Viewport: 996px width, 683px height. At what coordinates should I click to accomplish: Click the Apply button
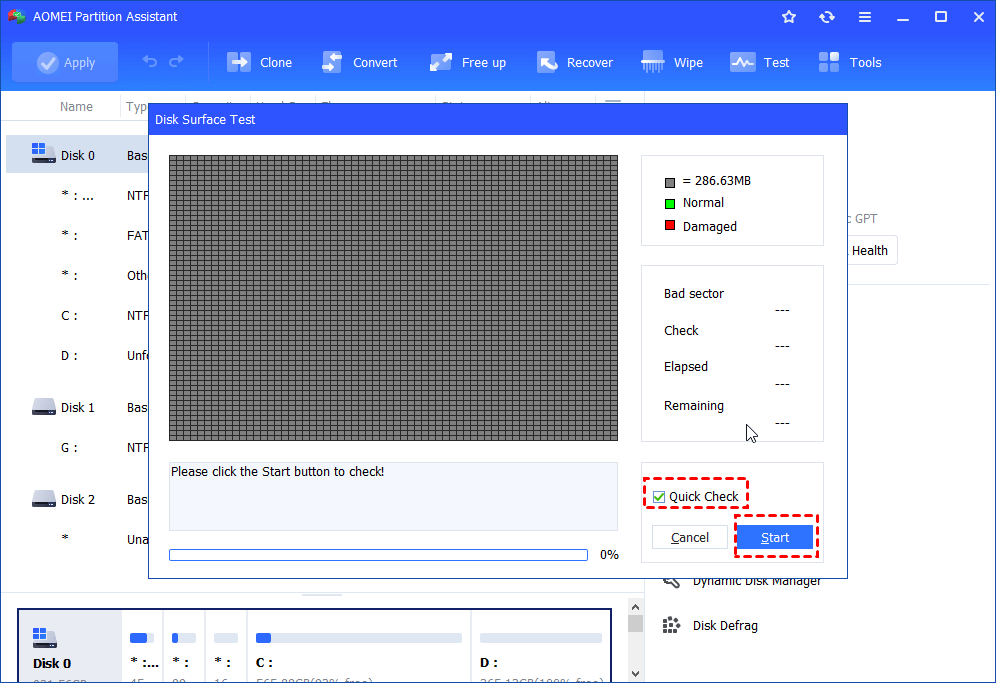65,62
